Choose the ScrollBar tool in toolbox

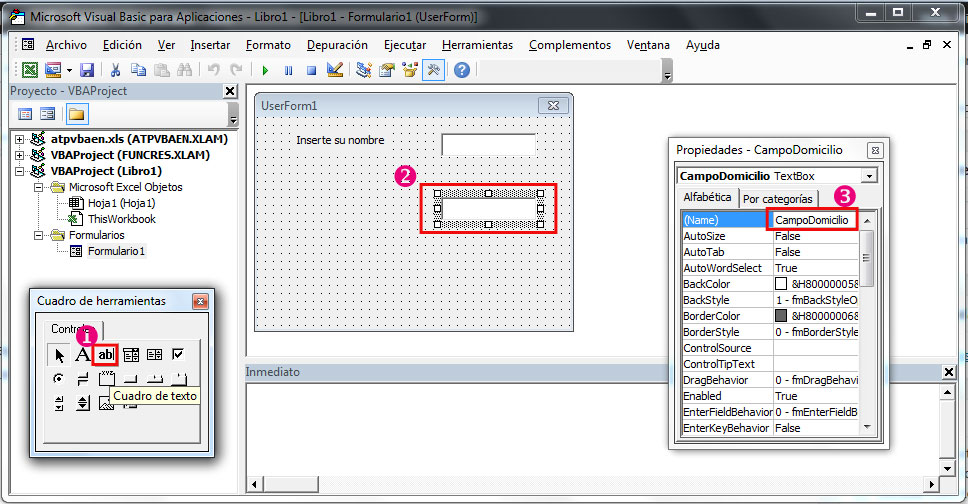click(x=59, y=403)
